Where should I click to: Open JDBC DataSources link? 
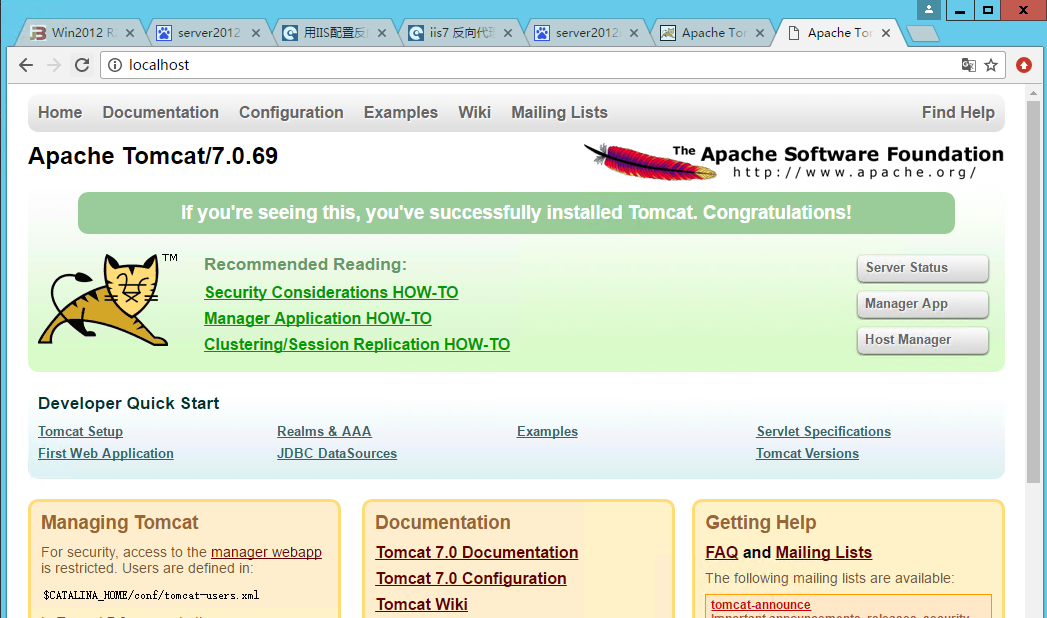(x=337, y=453)
